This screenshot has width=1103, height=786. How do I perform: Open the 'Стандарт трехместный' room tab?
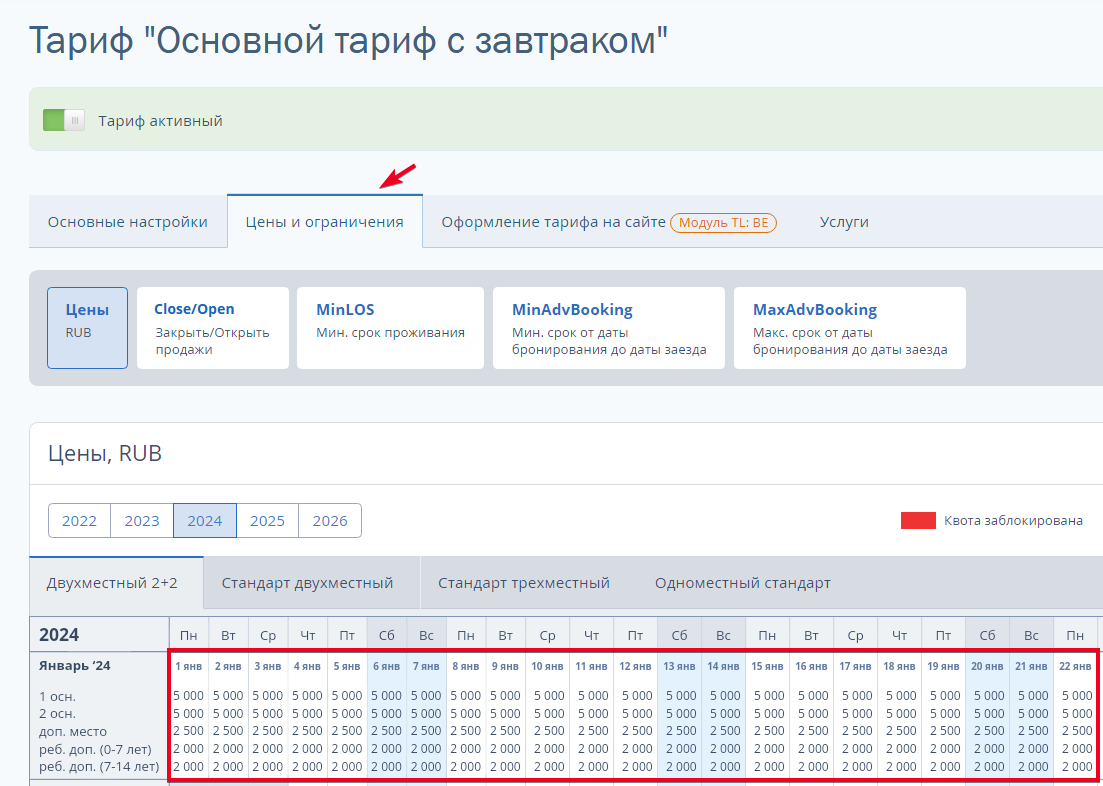coord(523,583)
